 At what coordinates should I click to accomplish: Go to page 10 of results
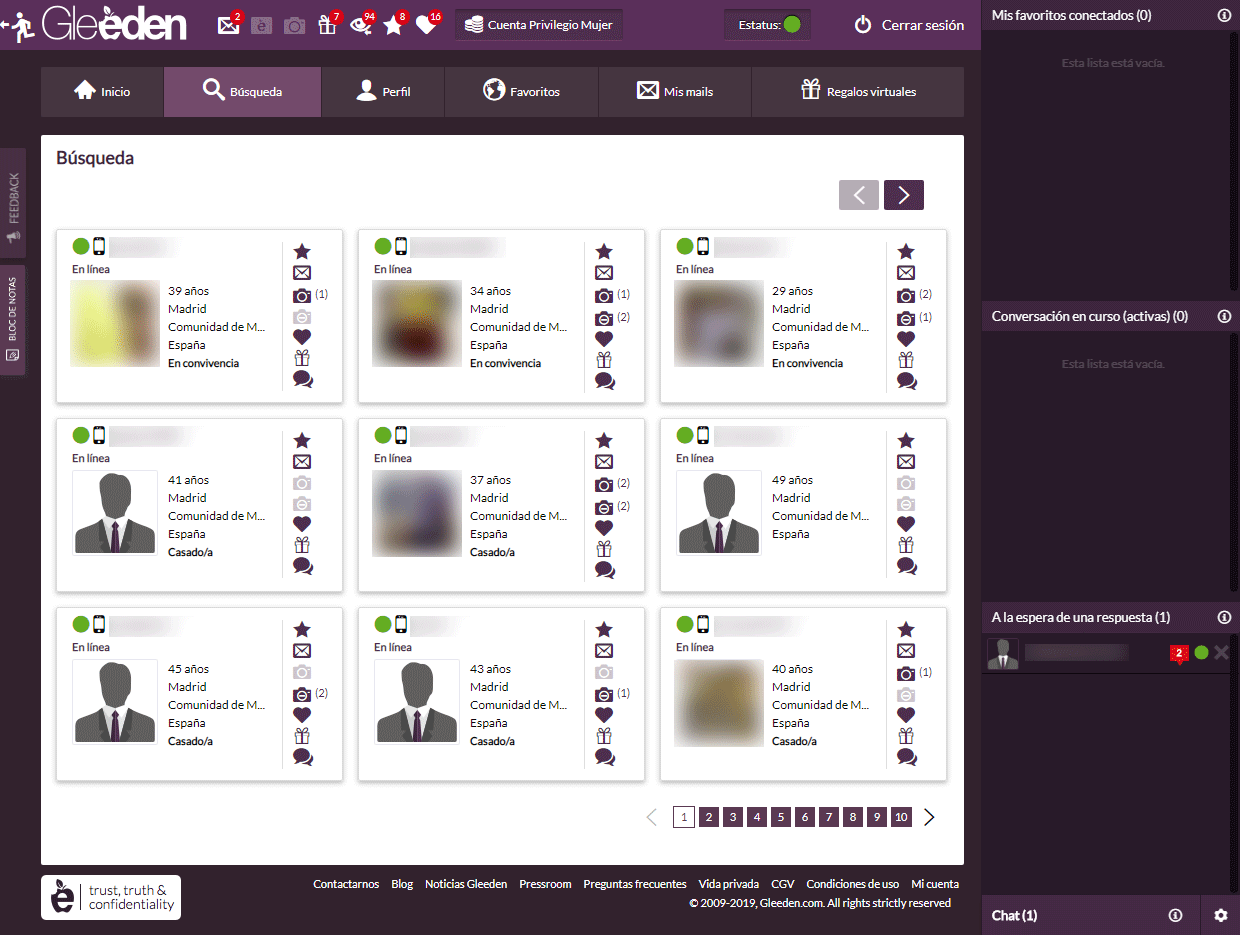click(x=901, y=817)
